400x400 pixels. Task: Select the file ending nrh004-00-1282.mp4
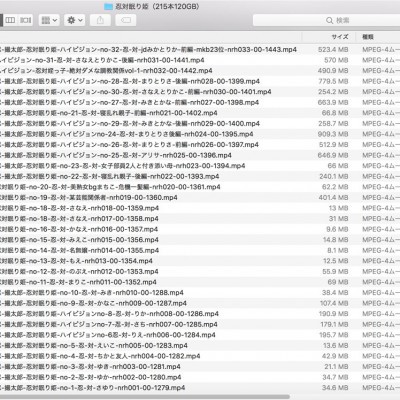coord(200,356)
